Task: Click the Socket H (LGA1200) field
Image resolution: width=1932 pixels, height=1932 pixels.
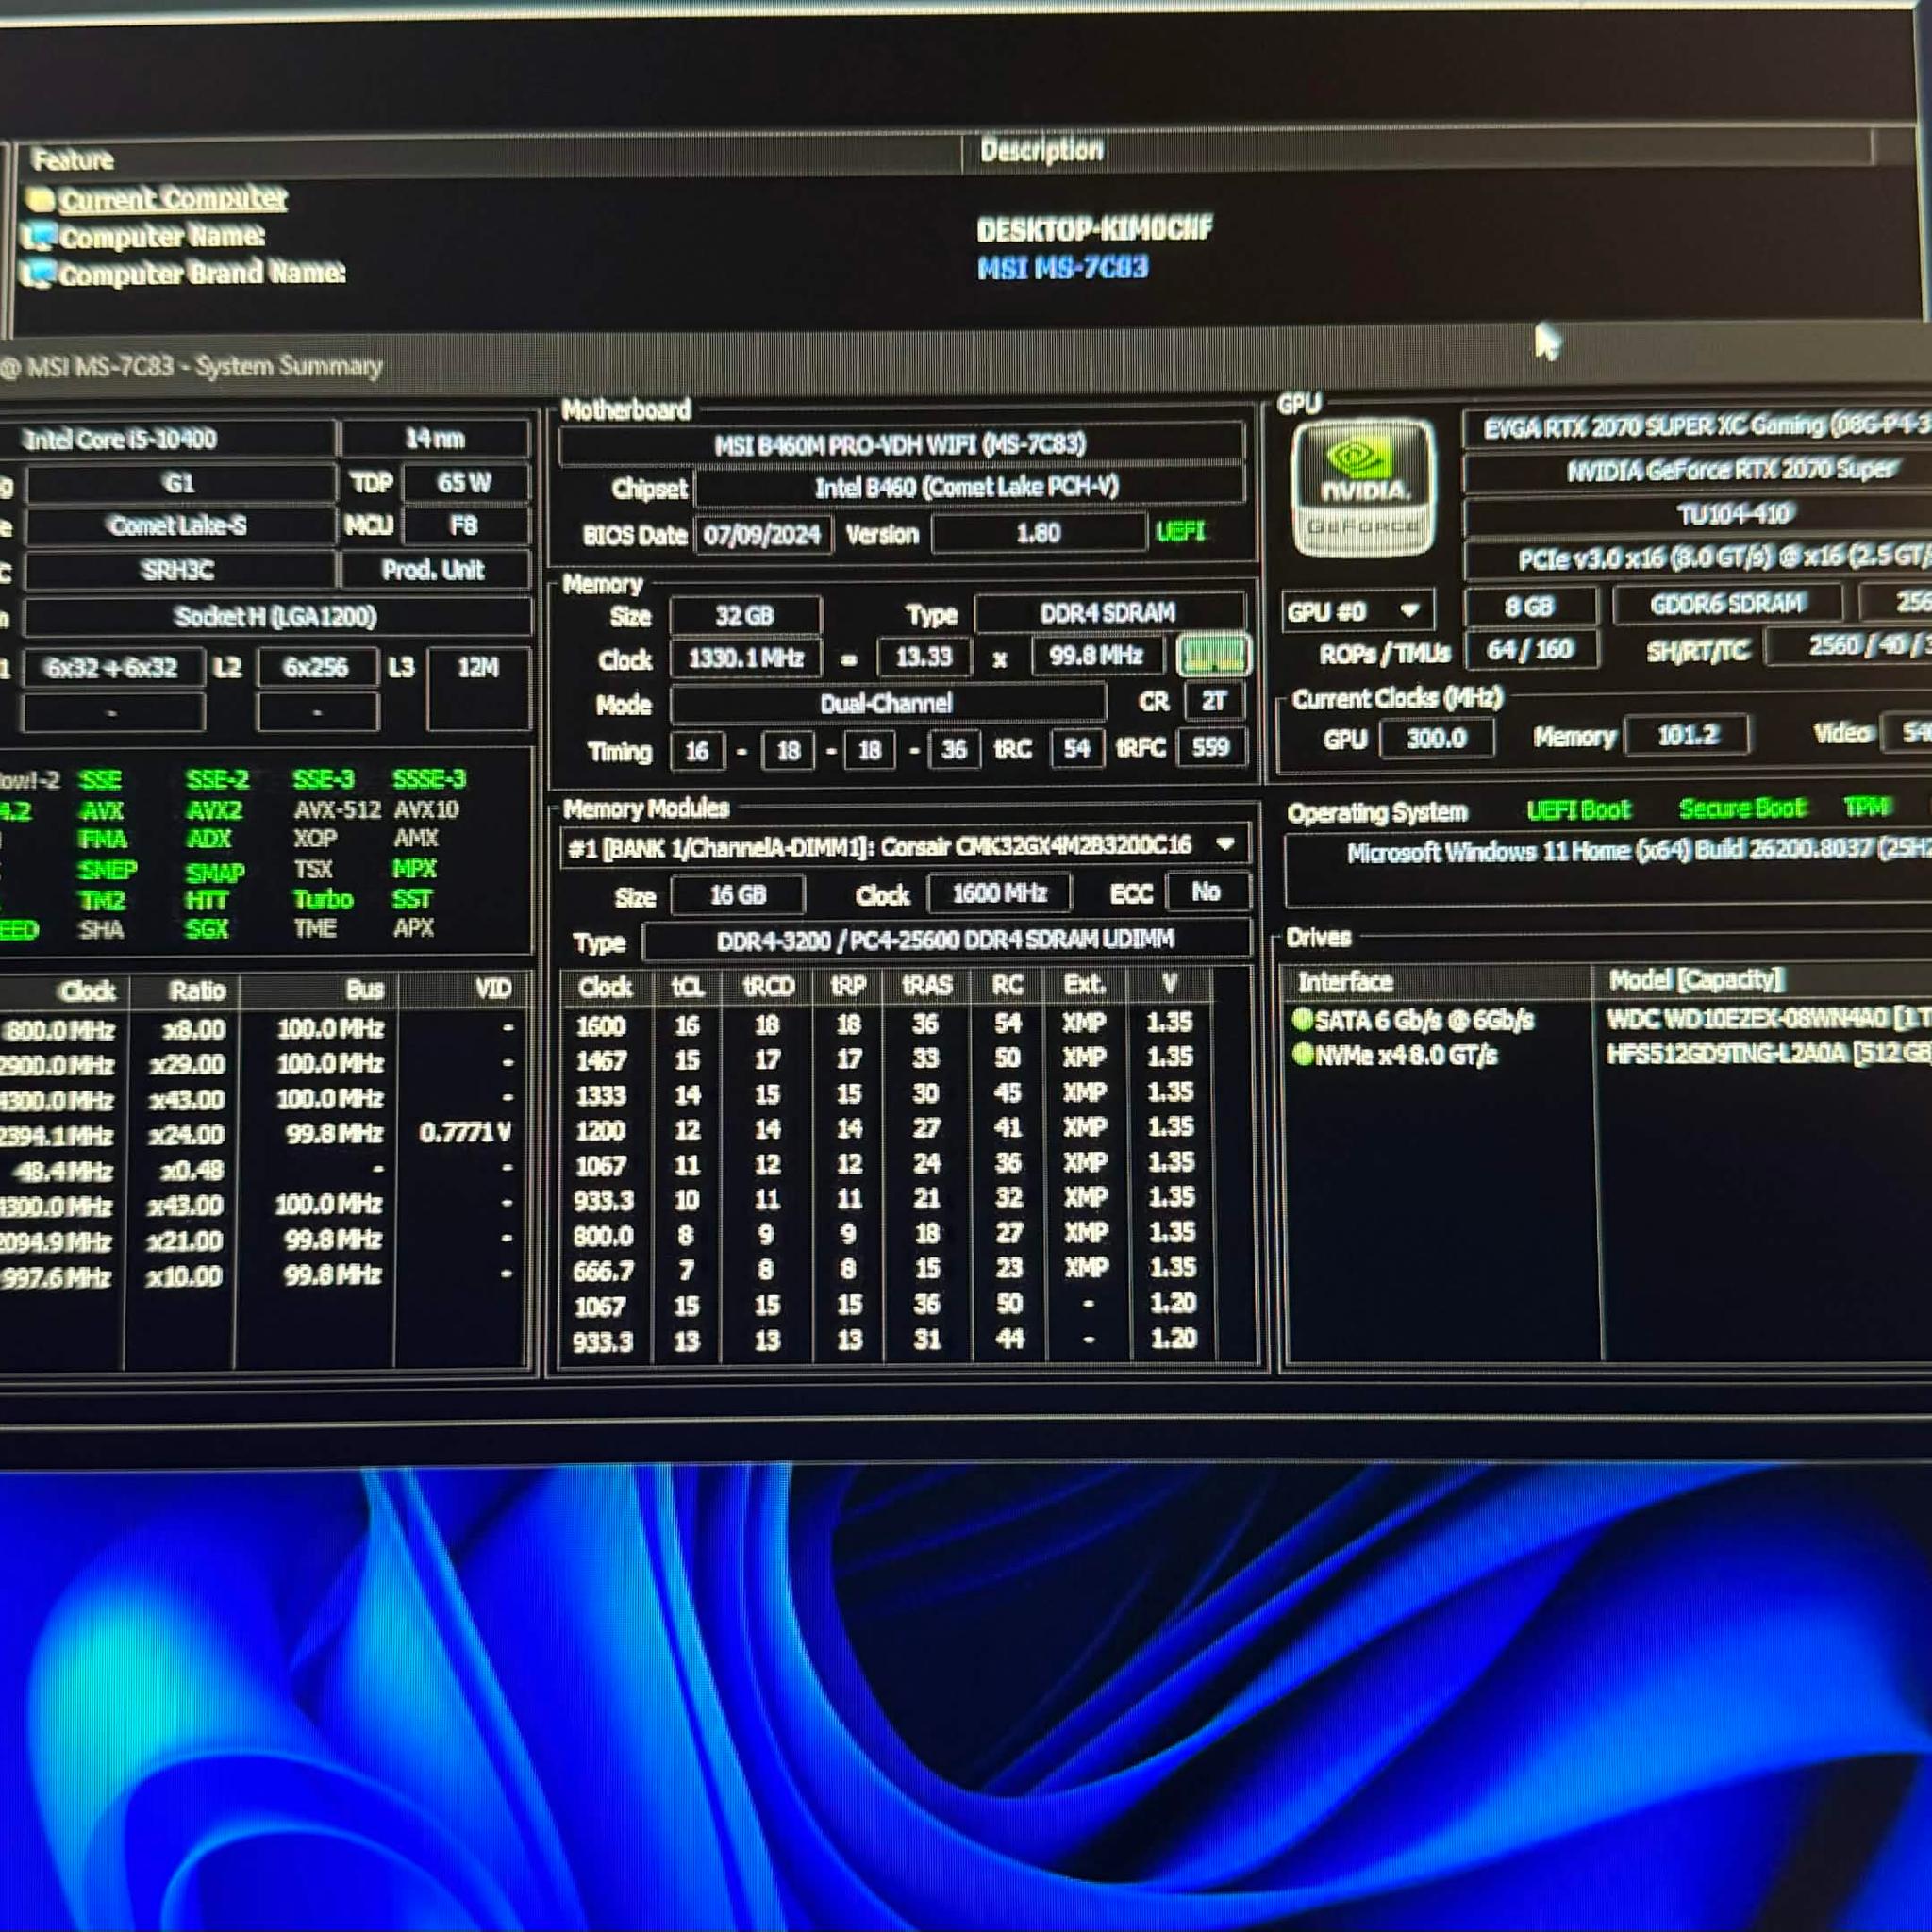Action: coord(276,616)
